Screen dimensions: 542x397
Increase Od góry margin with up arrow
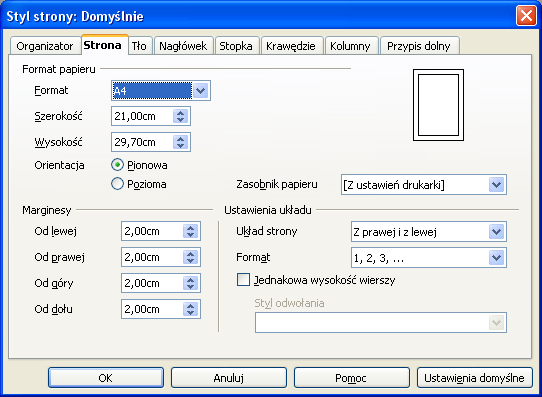[190, 280]
